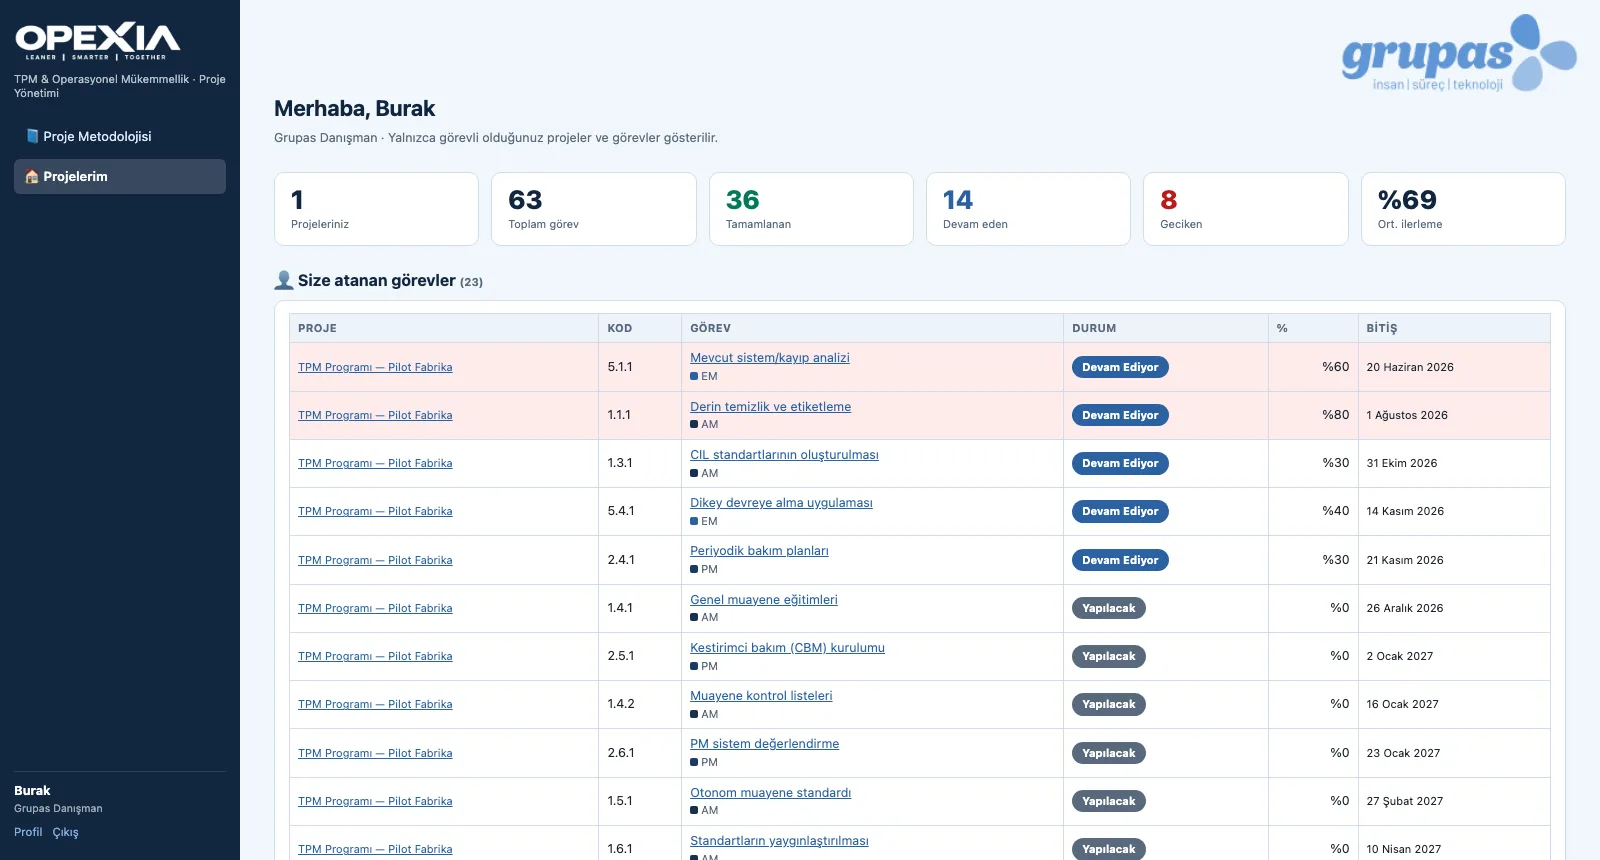Click the person icon beside Size atanan görevler
1600x860 pixels.
pyautogui.click(x=284, y=280)
